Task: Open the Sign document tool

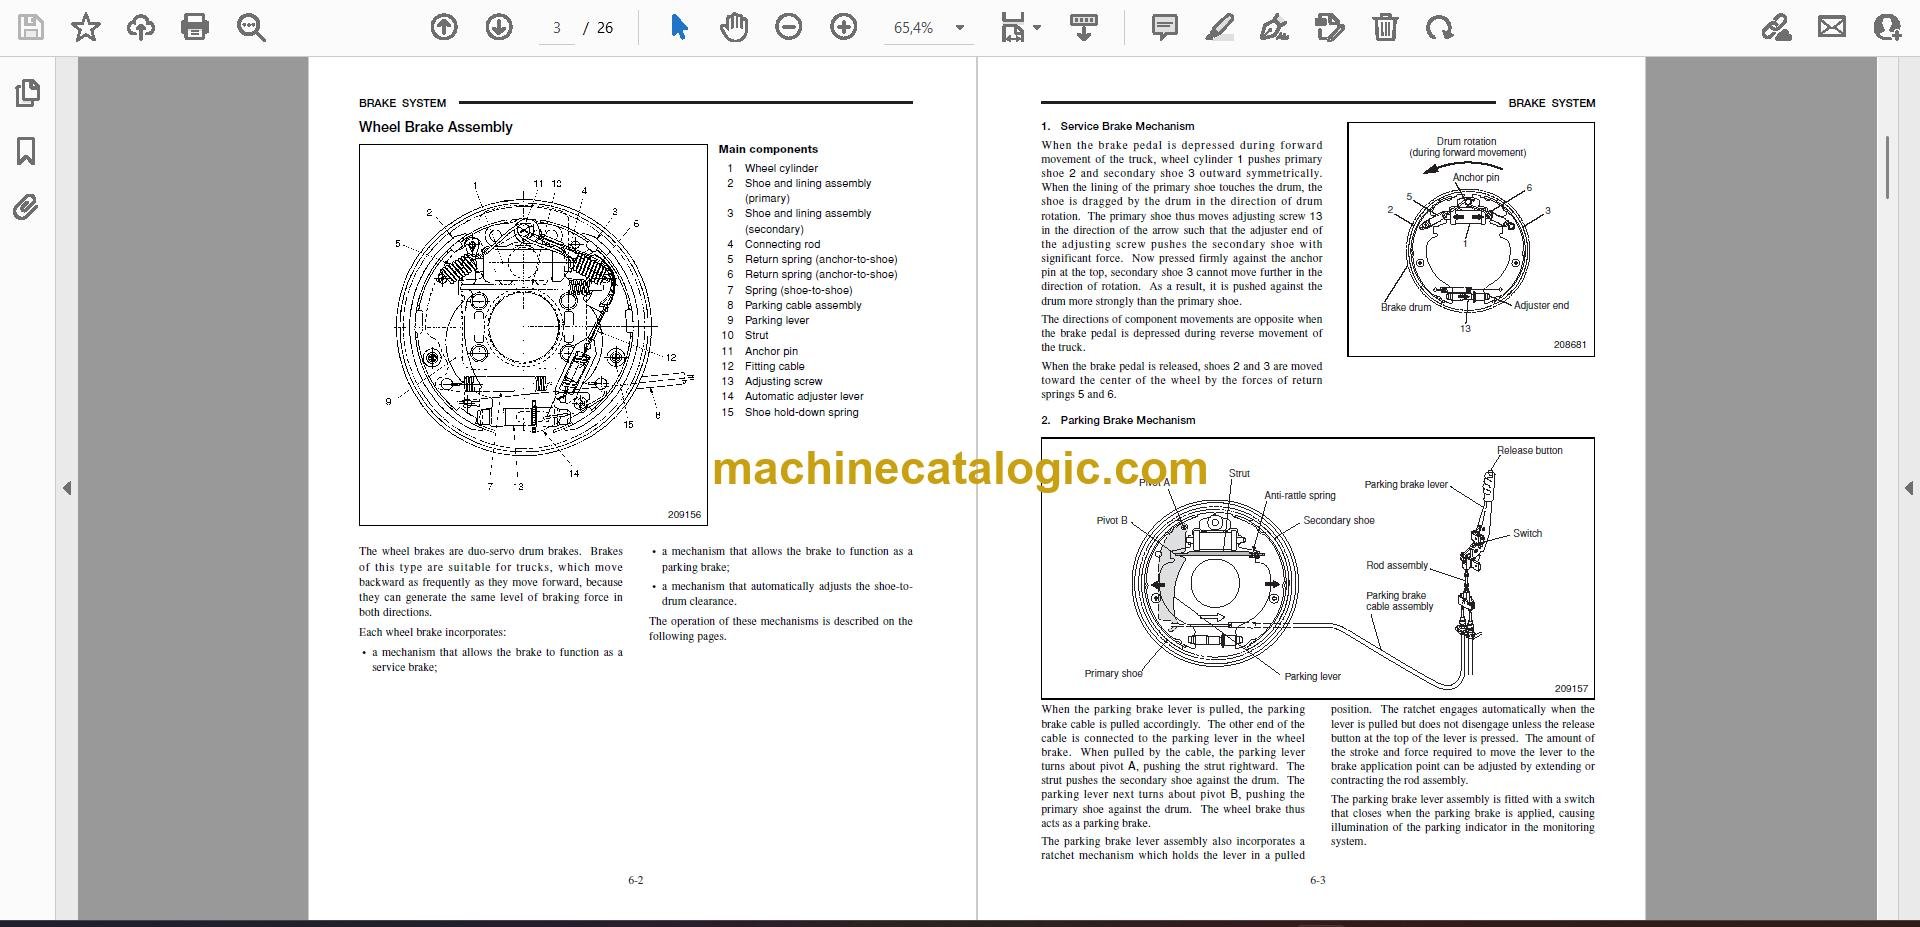Action: pyautogui.click(x=1274, y=27)
